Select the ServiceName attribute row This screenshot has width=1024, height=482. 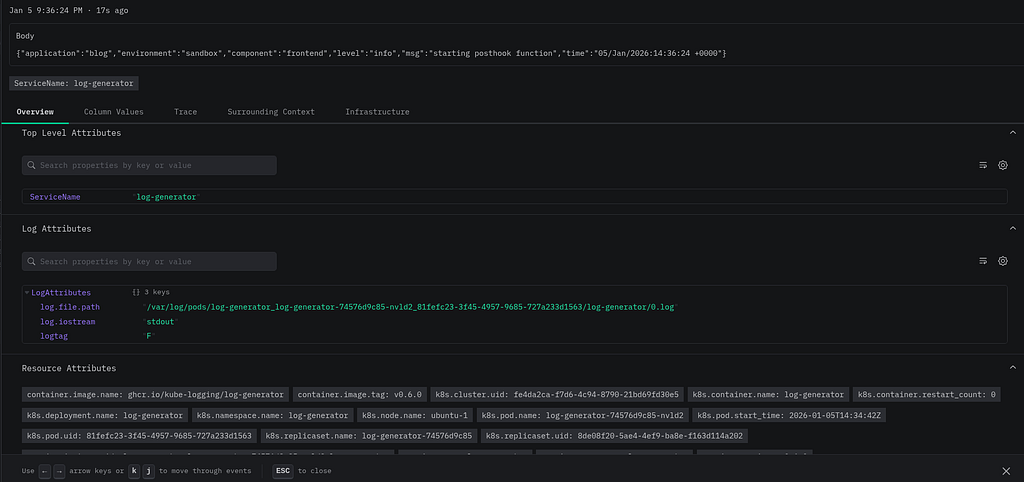point(515,197)
